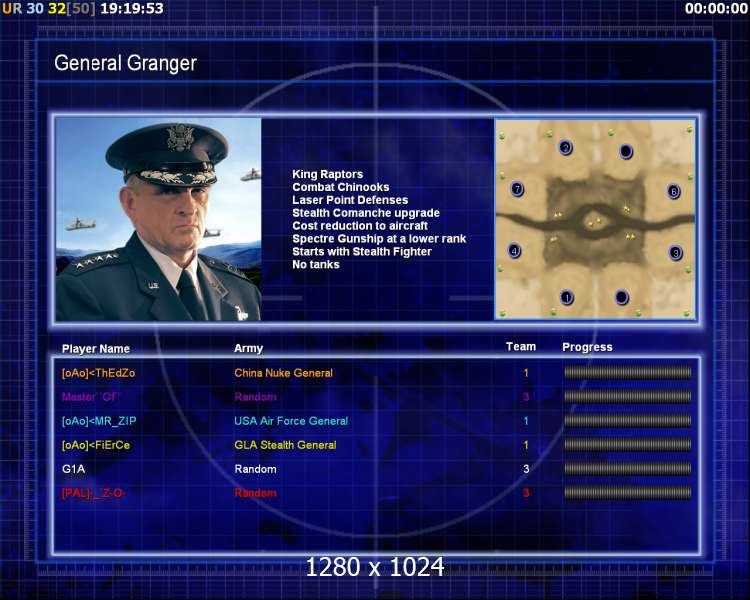Screen dimensions: 750x600
Task: Click Spectre Gunship at a lower rank
Action: 379,239
